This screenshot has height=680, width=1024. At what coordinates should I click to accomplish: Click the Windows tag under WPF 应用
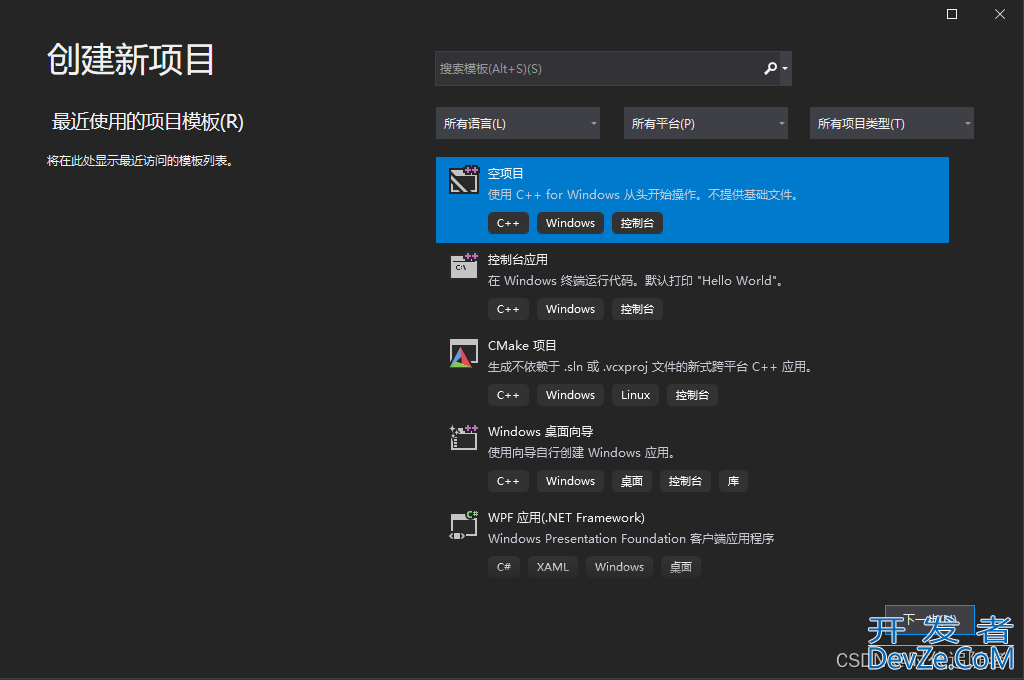pos(619,567)
